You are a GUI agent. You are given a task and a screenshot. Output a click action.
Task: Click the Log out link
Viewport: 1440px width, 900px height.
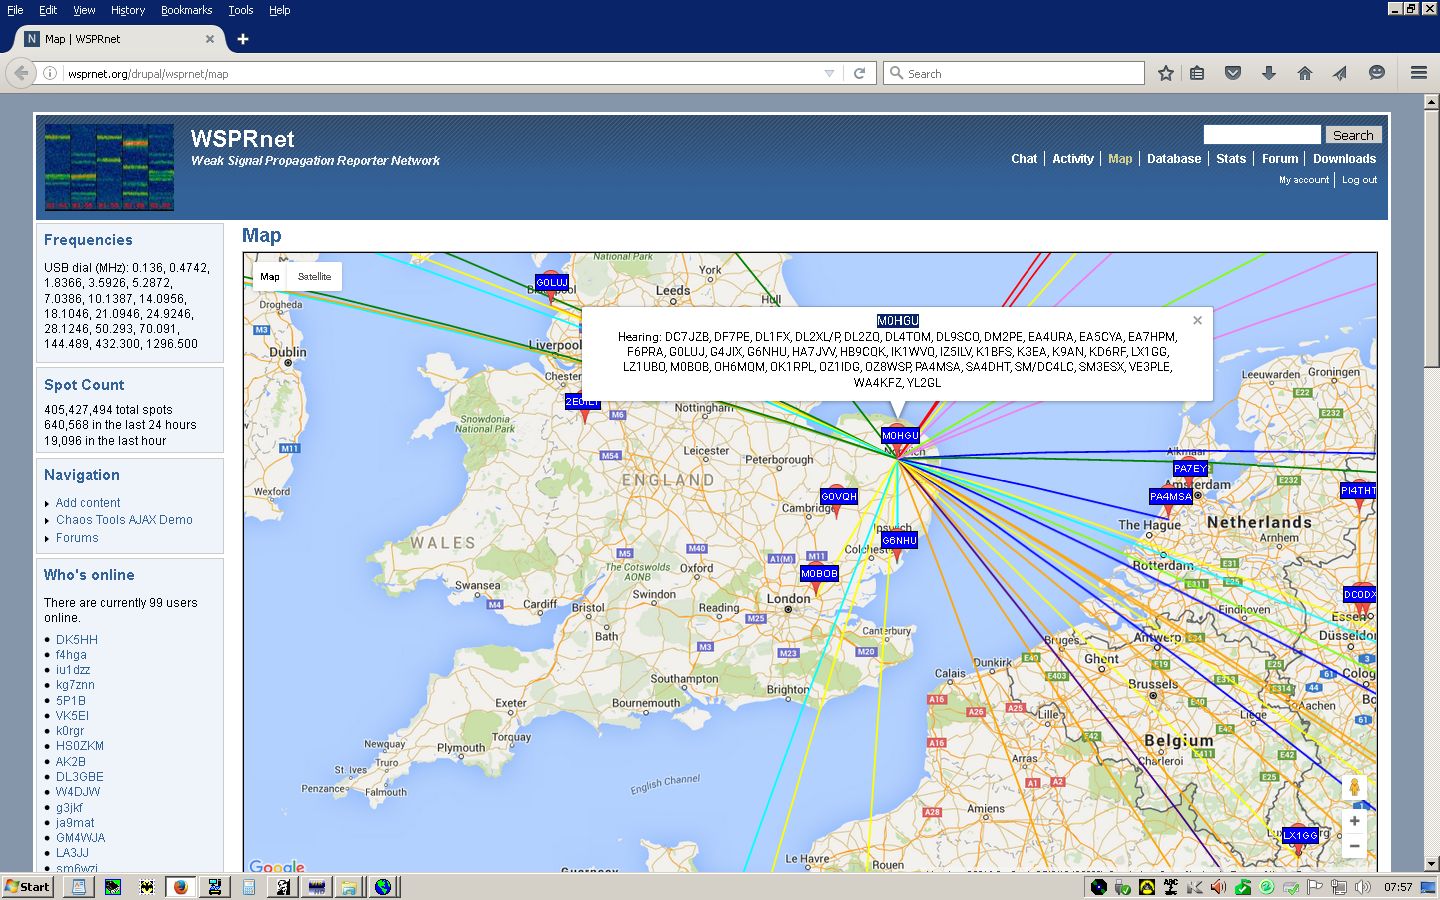(1359, 180)
